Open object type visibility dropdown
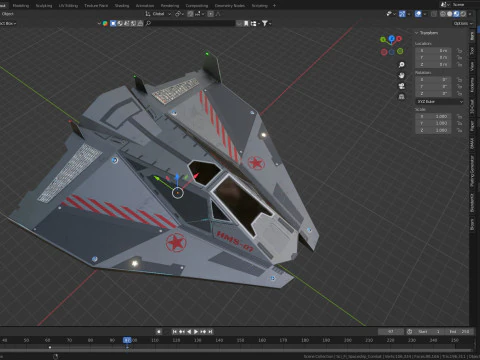This screenshot has width=480, height=360. [391, 14]
